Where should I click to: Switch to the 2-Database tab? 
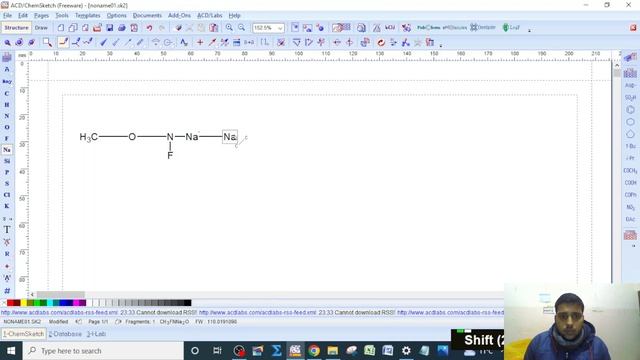(65, 334)
